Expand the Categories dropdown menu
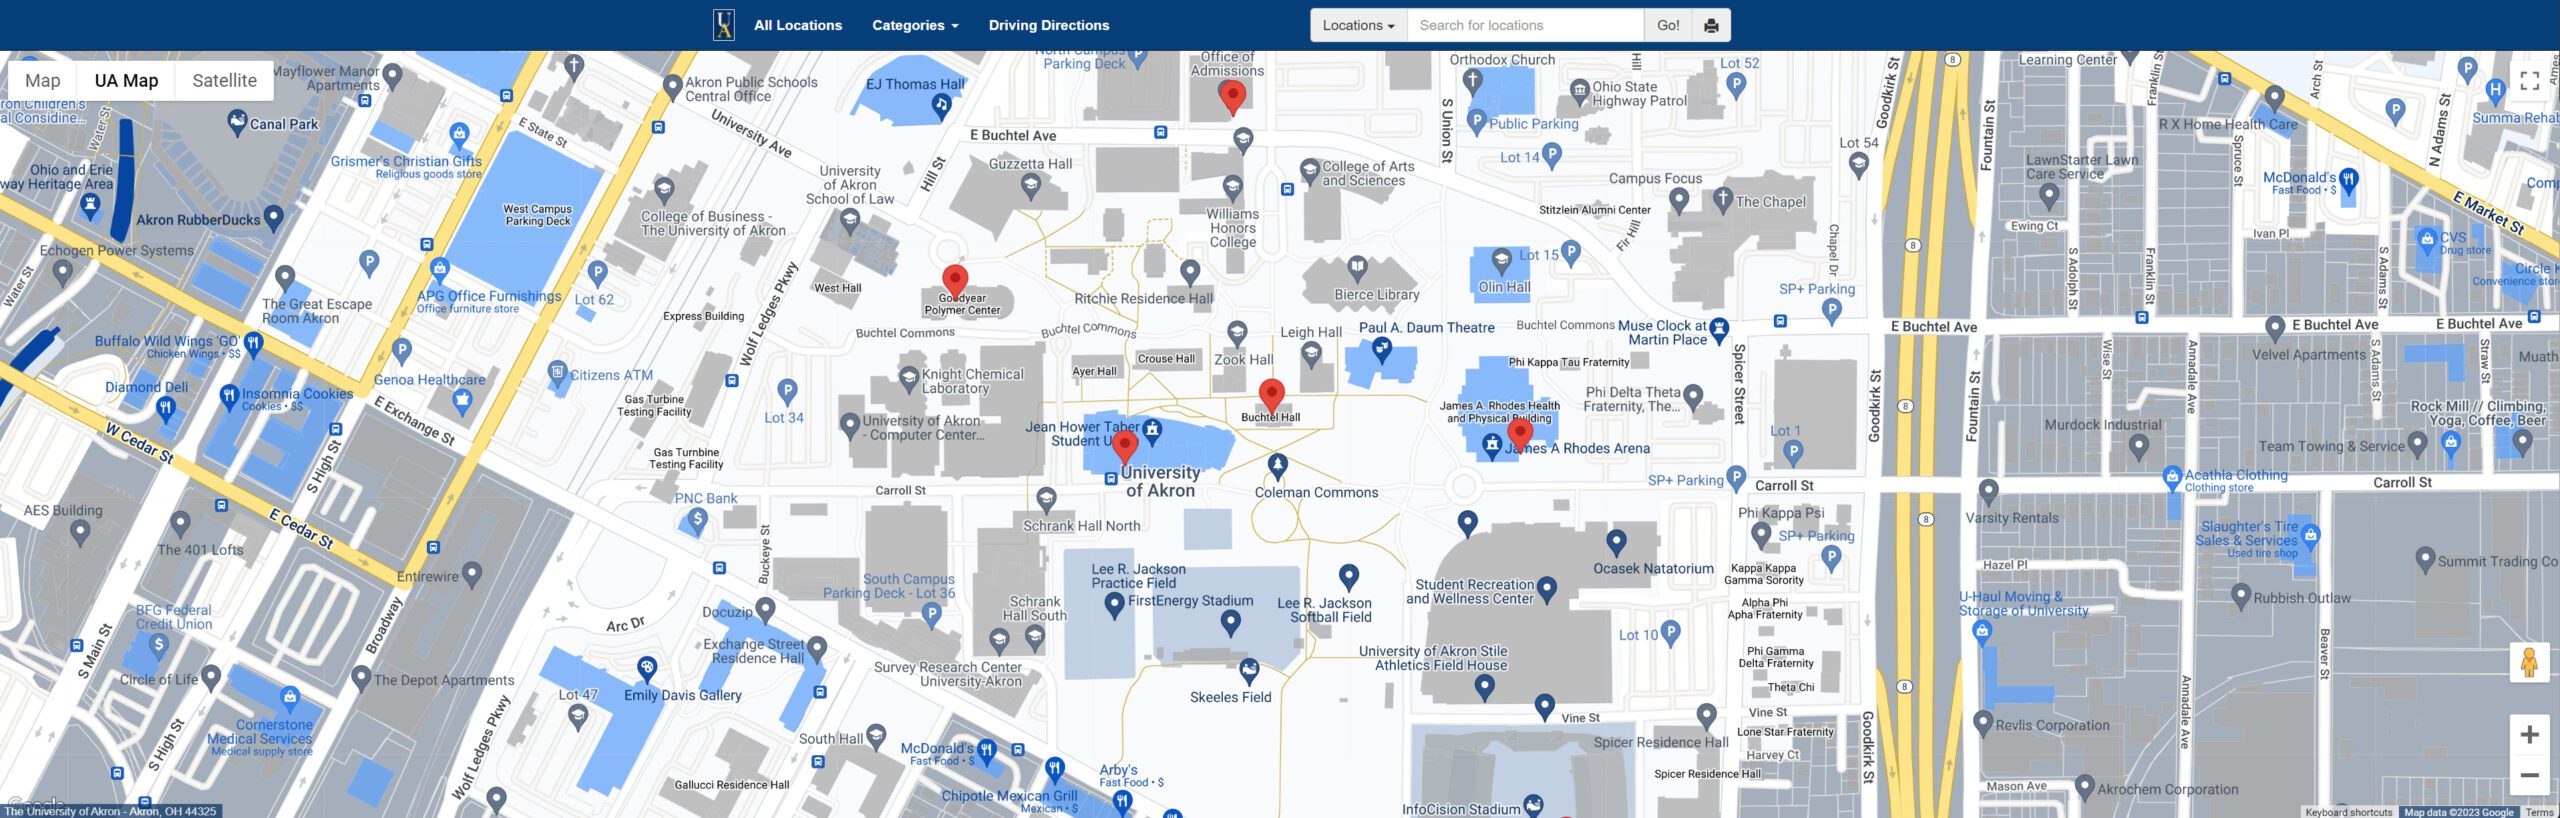 tap(914, 25)
